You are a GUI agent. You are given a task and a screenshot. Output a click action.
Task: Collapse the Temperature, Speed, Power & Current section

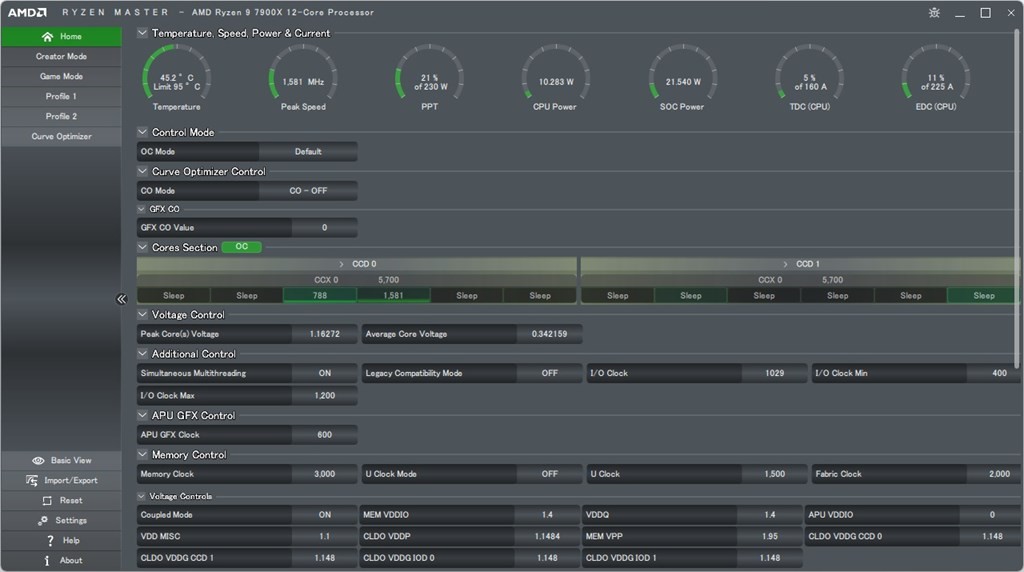coord(143,33)
